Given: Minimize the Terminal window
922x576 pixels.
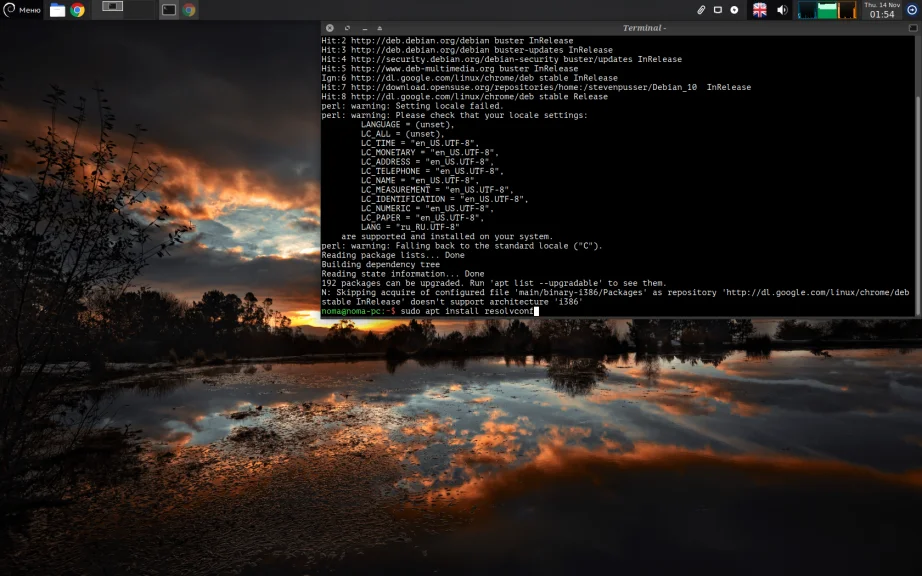Looking at the screenshot, I should [363, 28].
